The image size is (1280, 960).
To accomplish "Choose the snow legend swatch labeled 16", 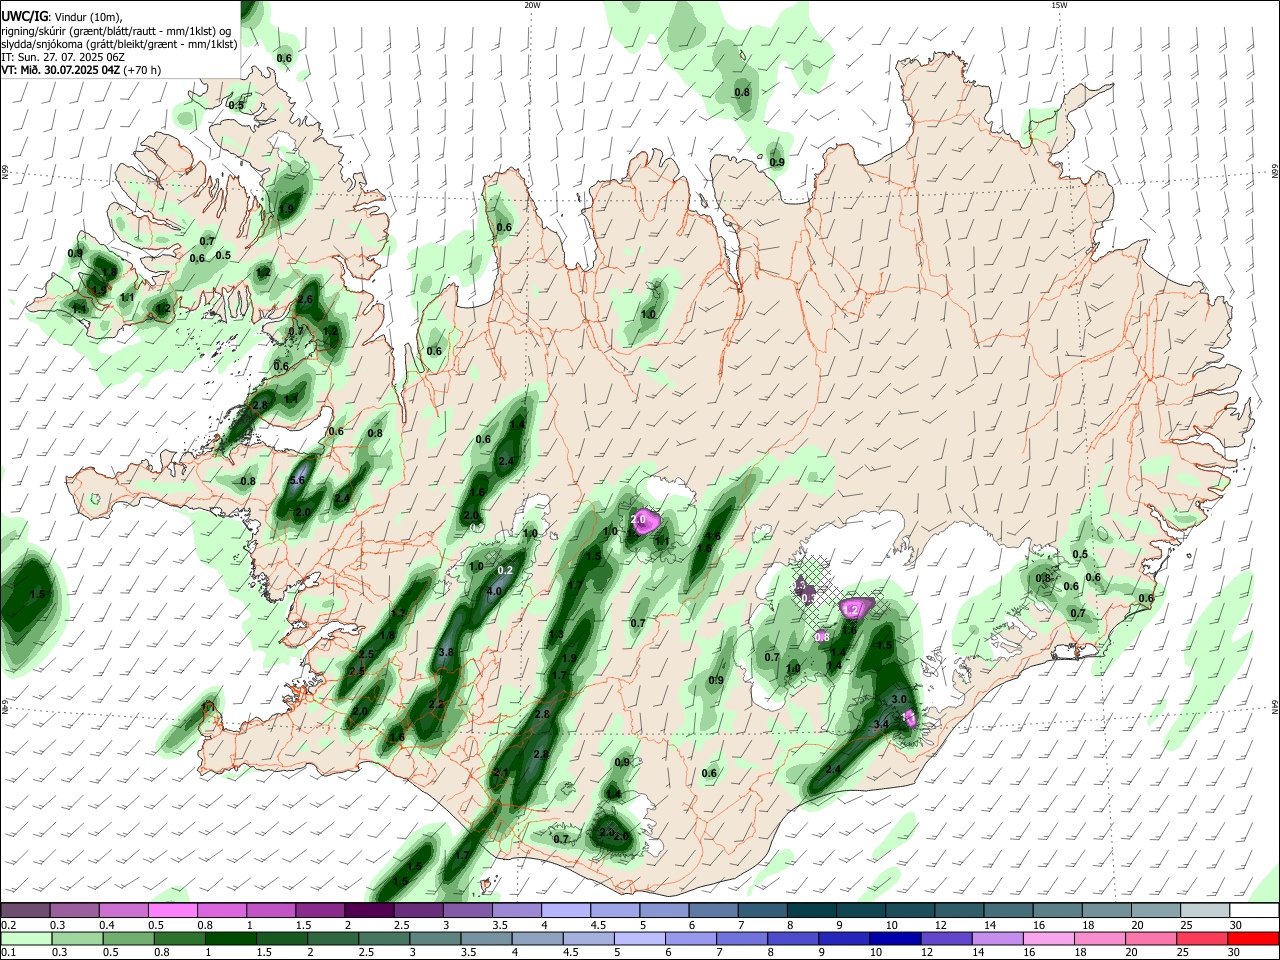I will (x=1058, y=911).
